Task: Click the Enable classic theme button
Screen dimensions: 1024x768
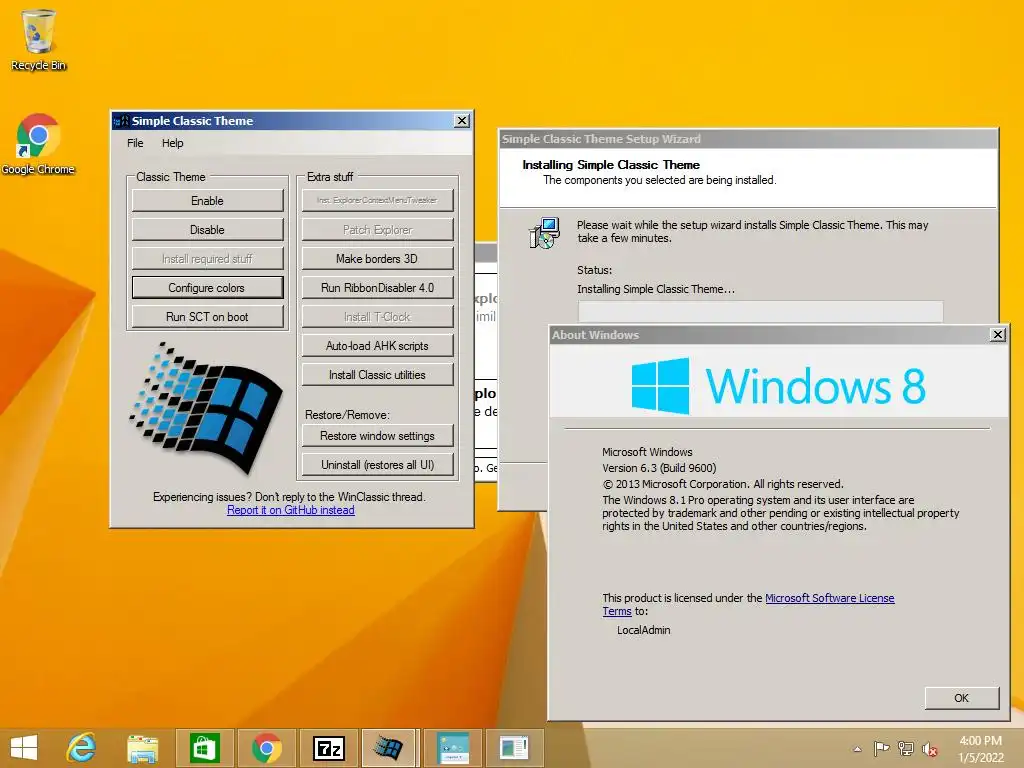Action: pos(208,200)
